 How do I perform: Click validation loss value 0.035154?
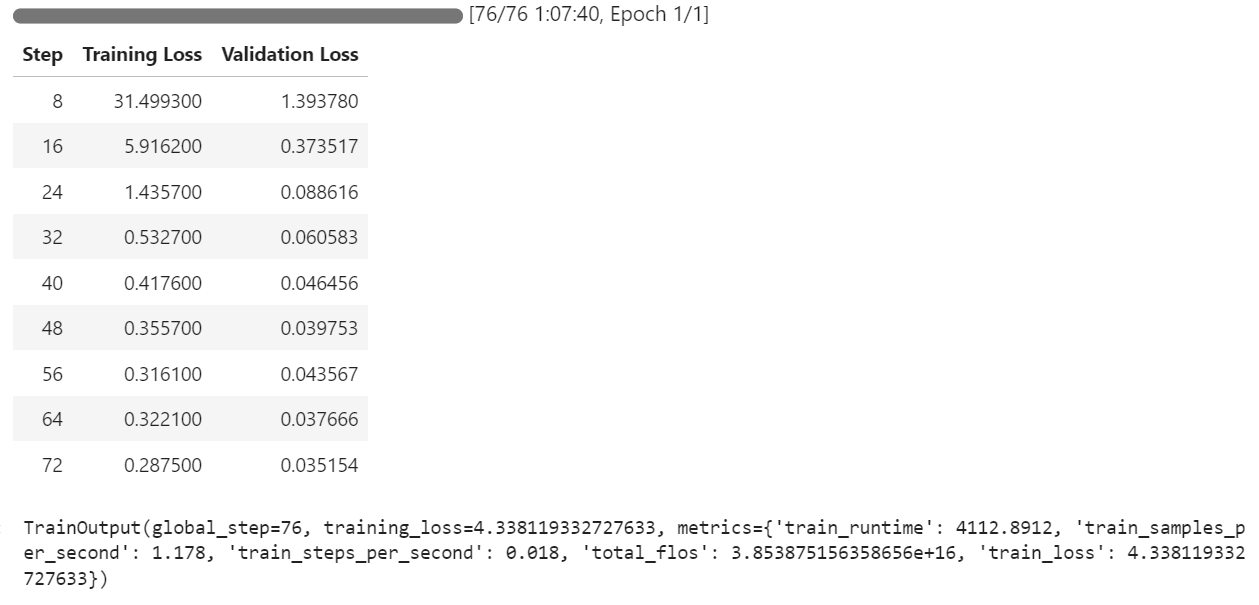[320, 465]
